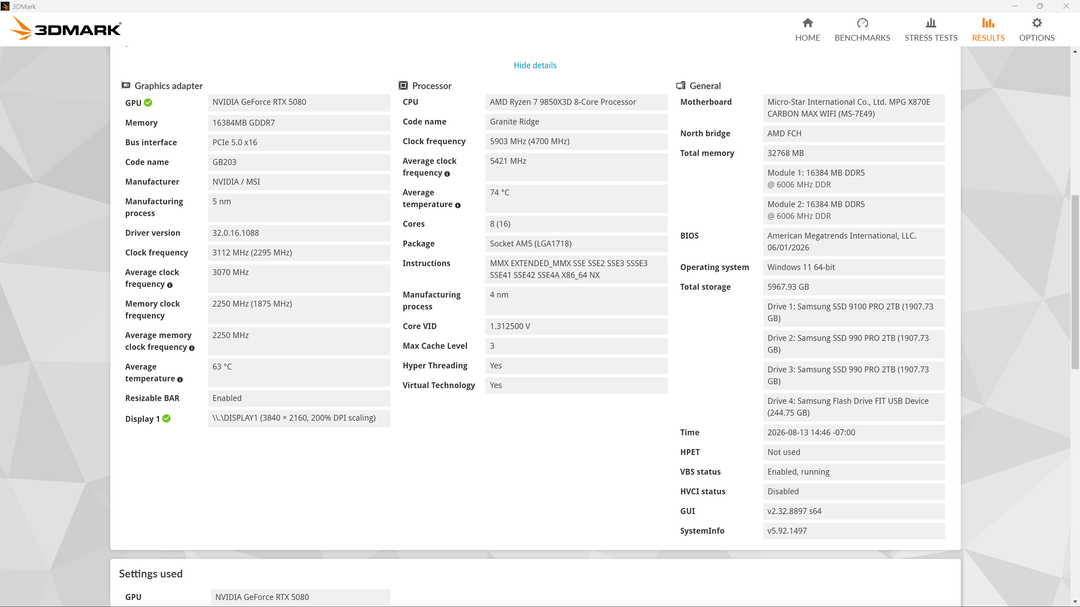
Task: Open the Stress Tests chart icon
Action: point(931,23)
